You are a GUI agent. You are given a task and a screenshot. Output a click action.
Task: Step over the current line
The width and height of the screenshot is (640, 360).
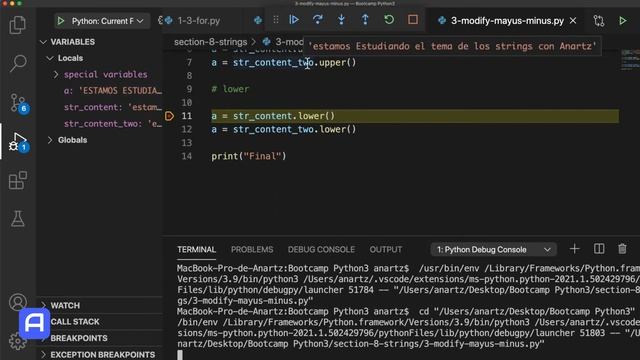(318, 20)
